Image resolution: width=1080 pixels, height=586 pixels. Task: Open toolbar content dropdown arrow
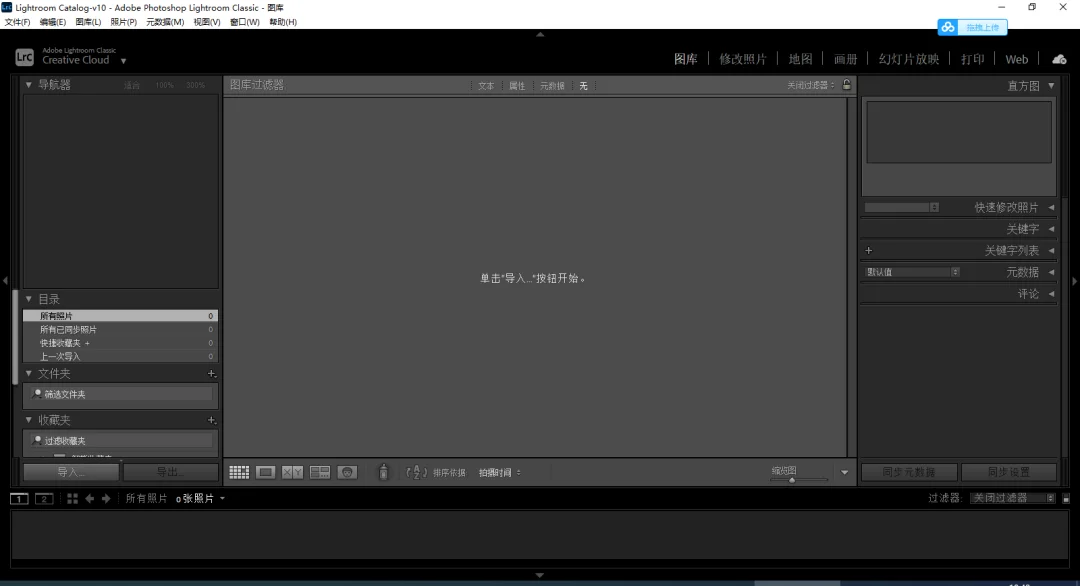point(844,472)
